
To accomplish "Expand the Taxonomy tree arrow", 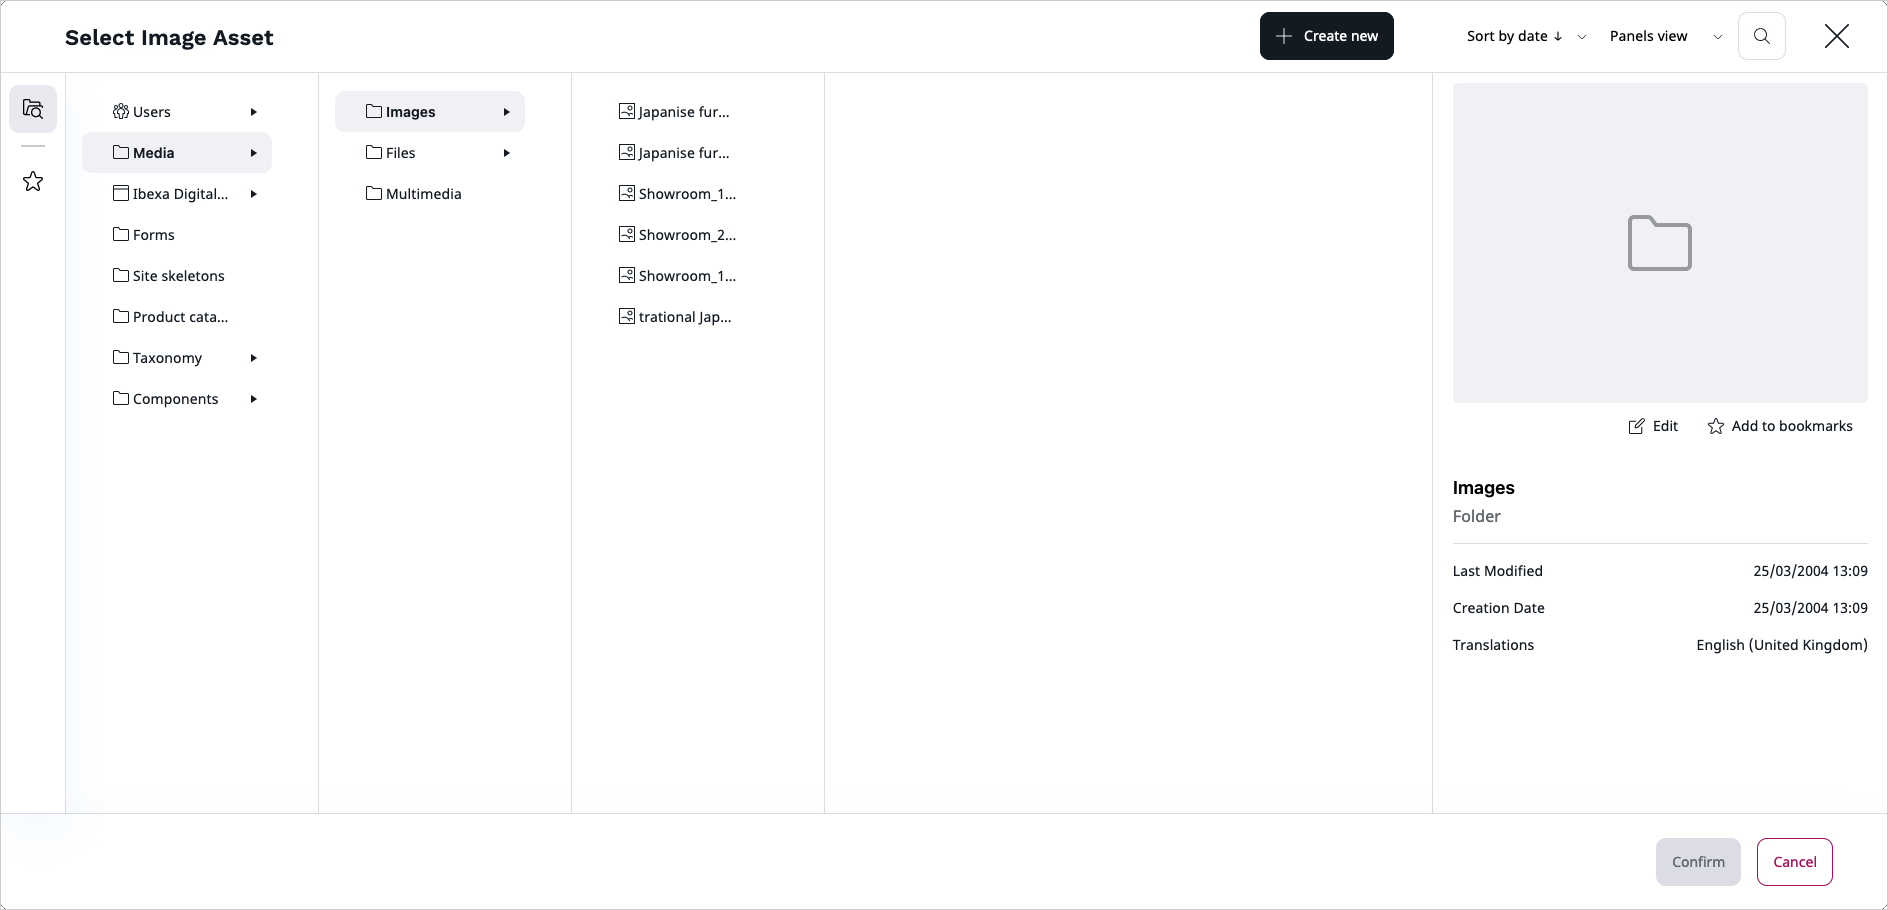I will pos(254,358).
